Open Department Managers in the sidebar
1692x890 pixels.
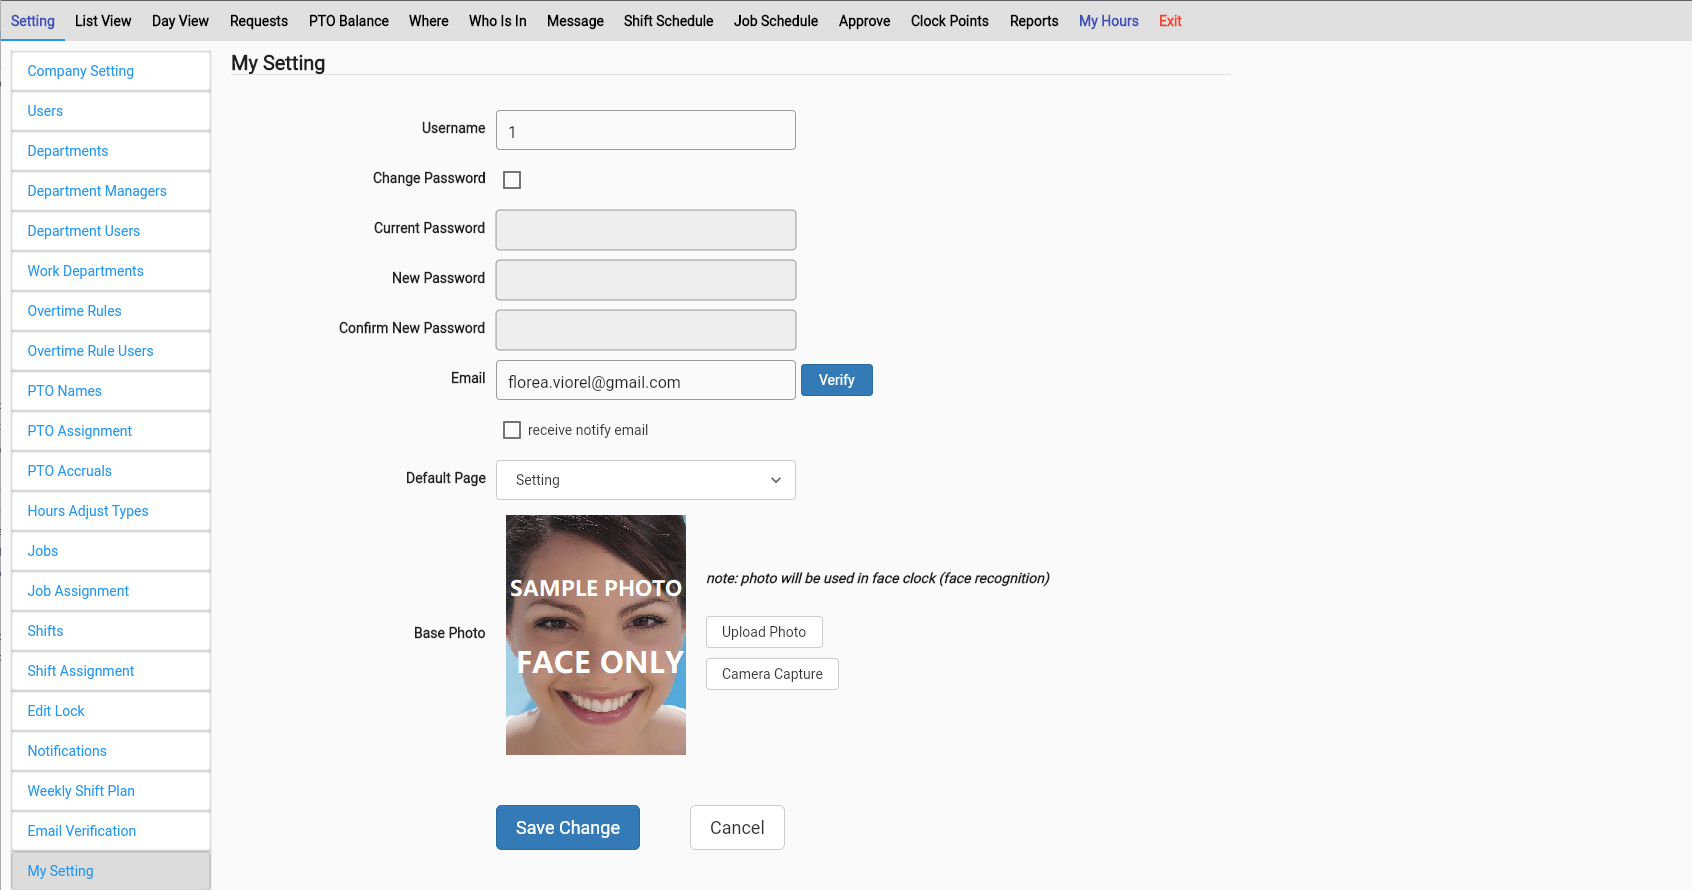coord(111,191)
